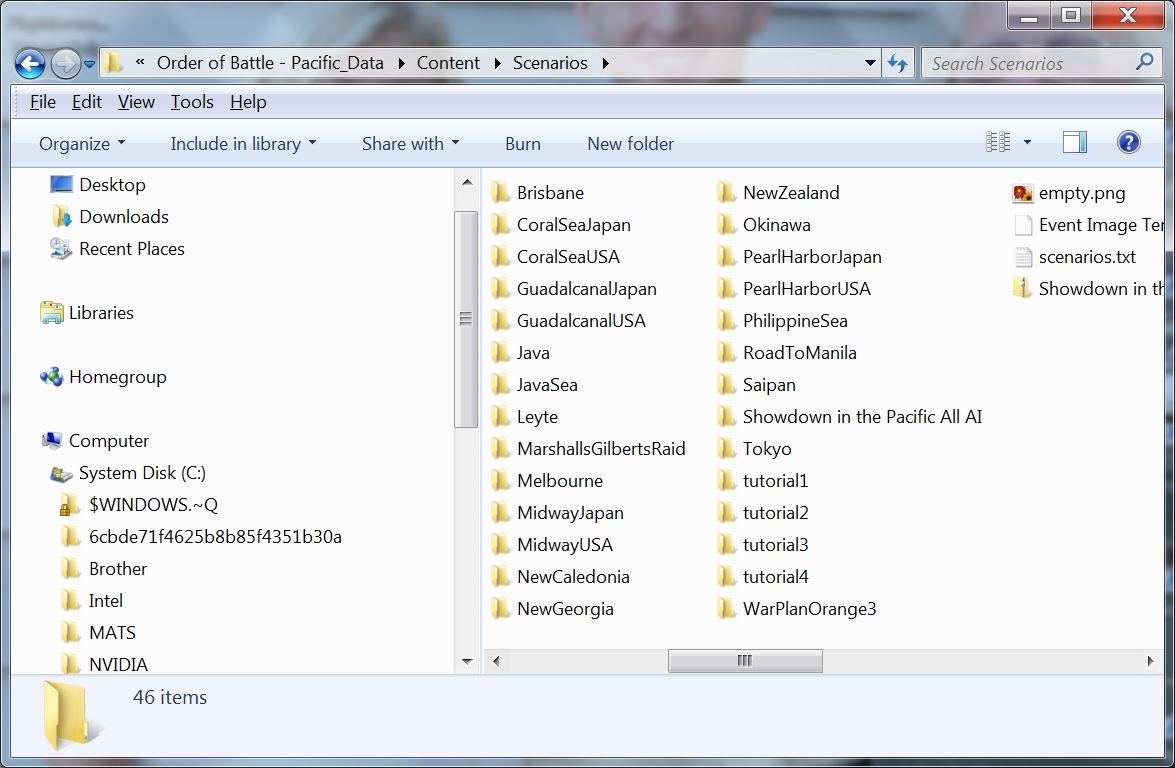Open the Include in library dropdown

click(x=243, y=144)
